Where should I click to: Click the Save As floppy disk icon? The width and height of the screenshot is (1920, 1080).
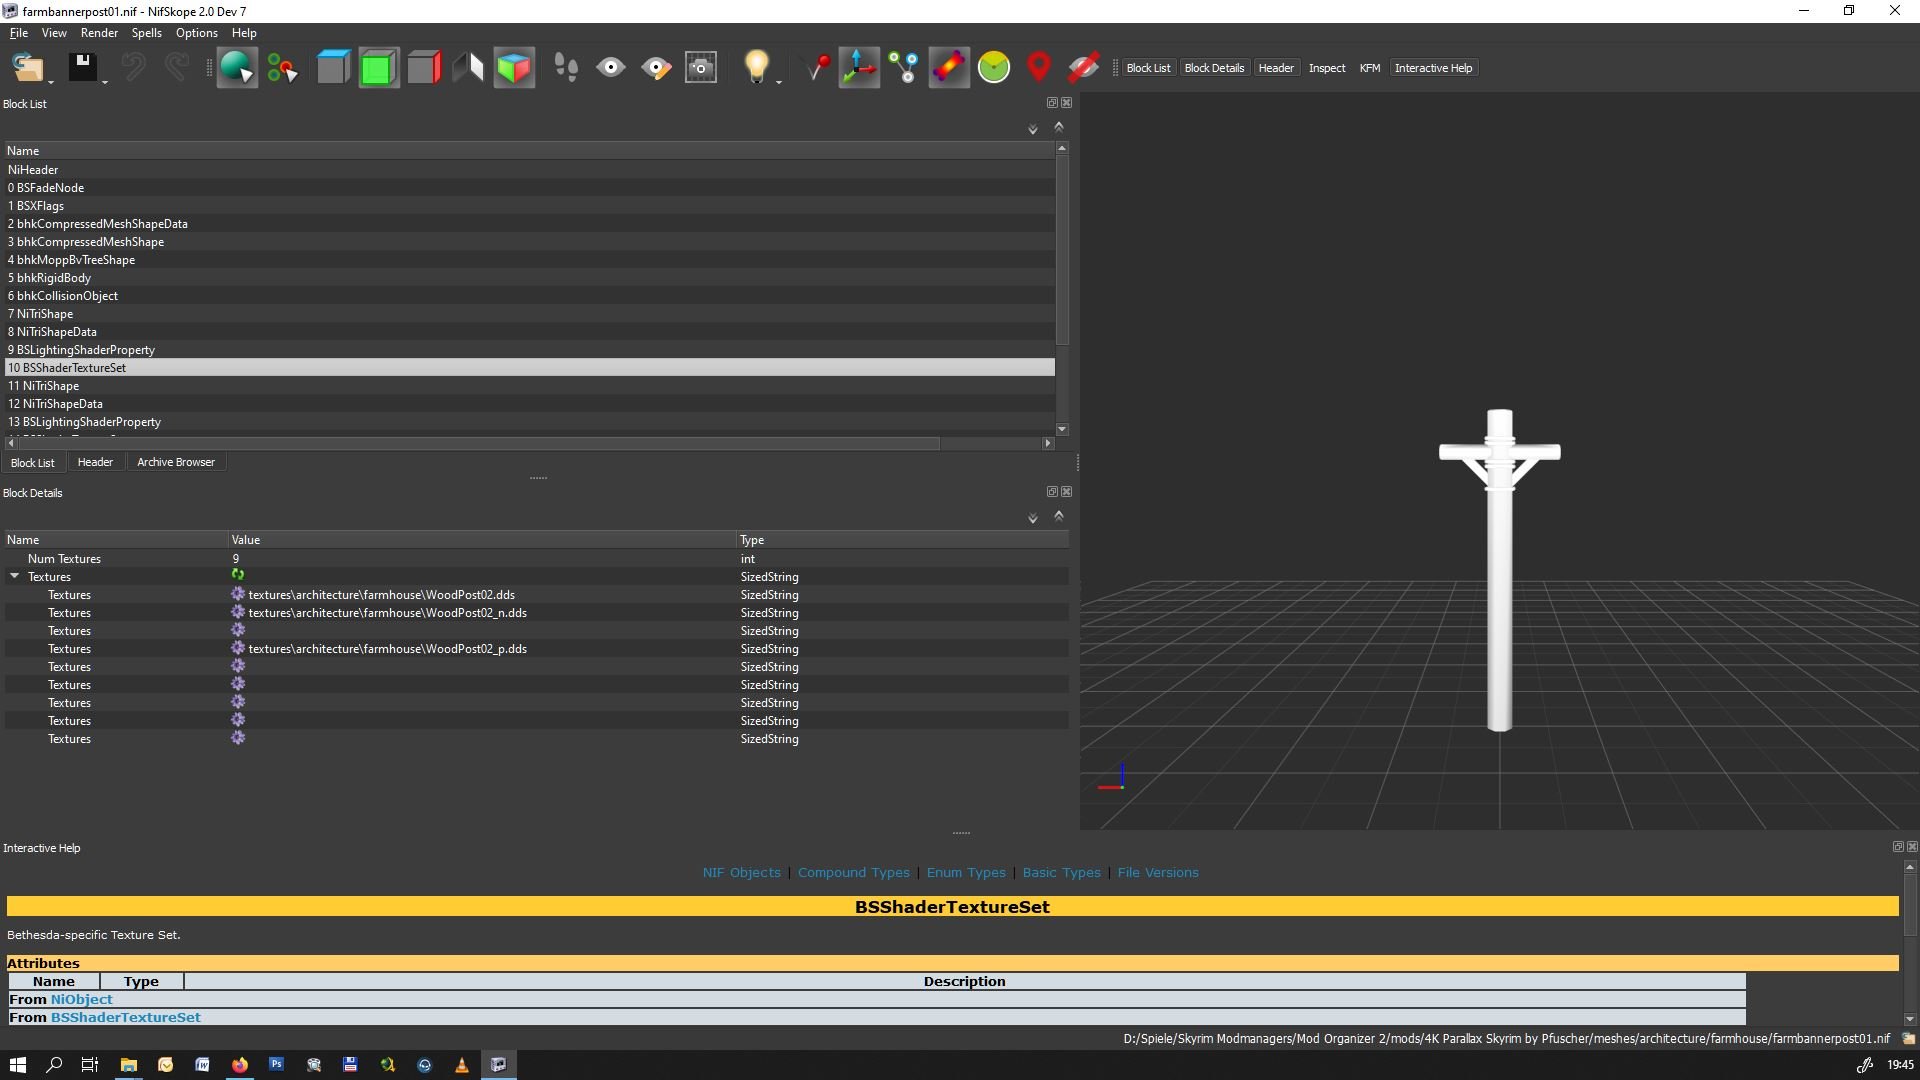(x=82, y=68)
